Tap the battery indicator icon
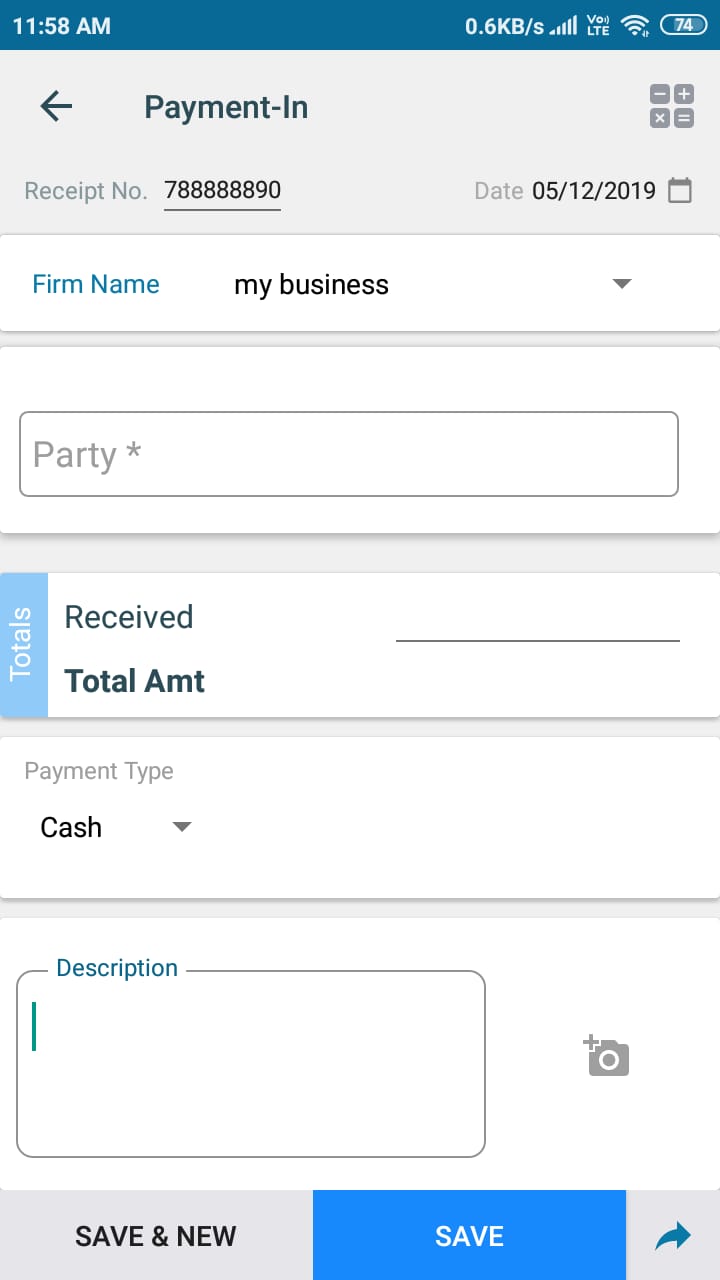 (683, 26)
